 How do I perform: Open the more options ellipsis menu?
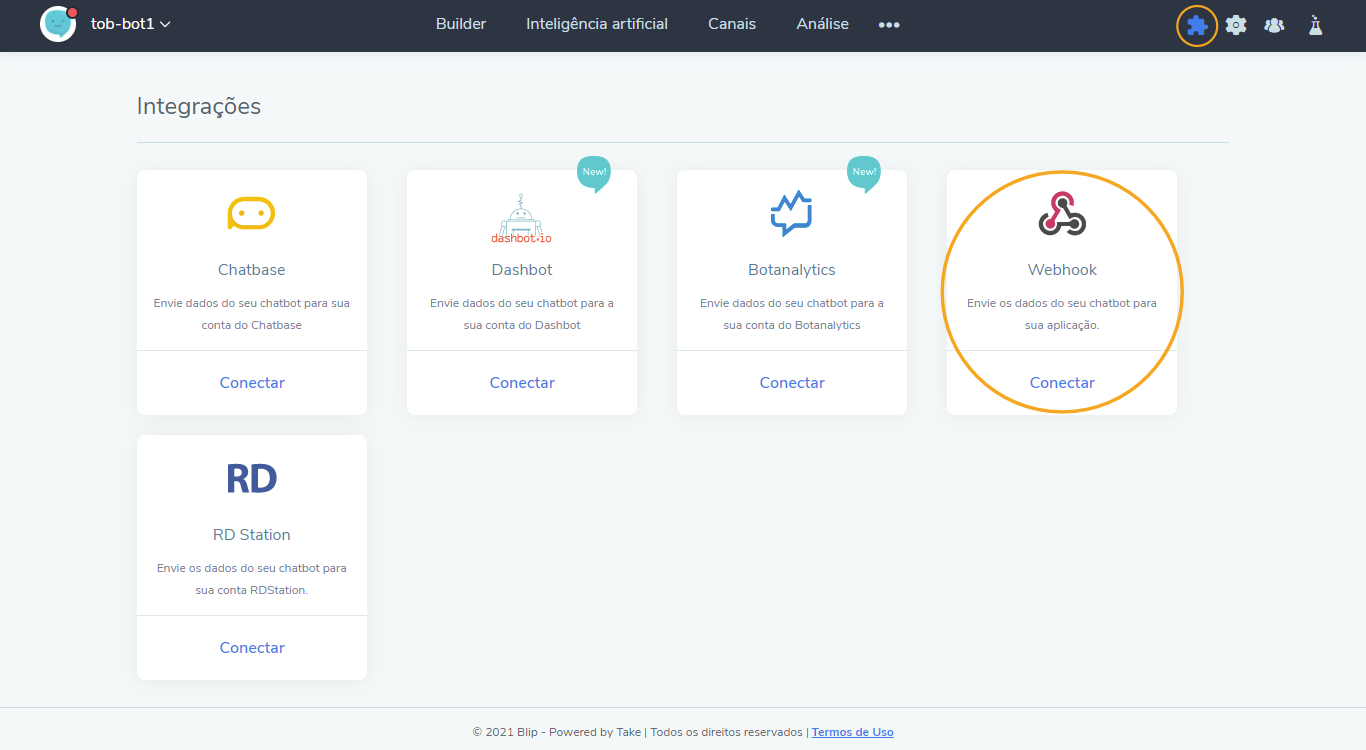[889, 25]
